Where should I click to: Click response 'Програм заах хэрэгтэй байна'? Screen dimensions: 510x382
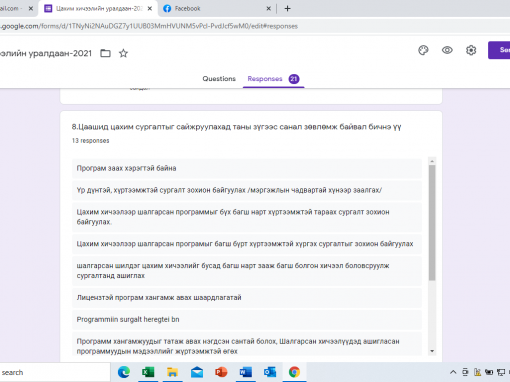pyautogui.click(x=247, y=168)
